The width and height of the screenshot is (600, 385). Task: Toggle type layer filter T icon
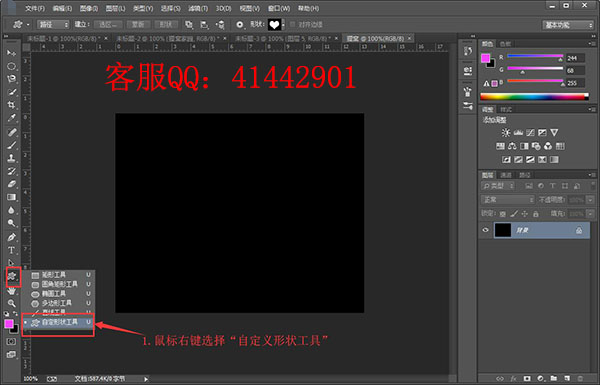point(553,186)
